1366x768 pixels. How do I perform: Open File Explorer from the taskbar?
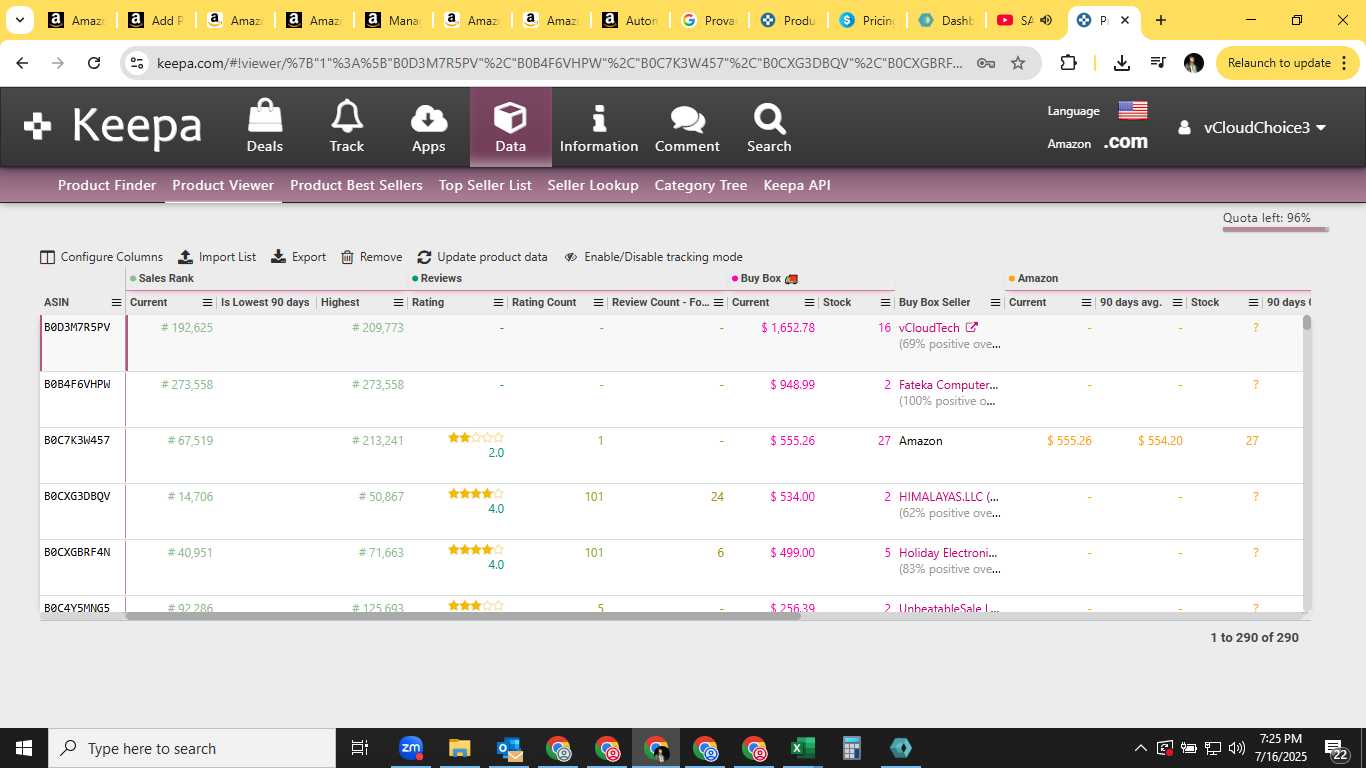(460, 748)
